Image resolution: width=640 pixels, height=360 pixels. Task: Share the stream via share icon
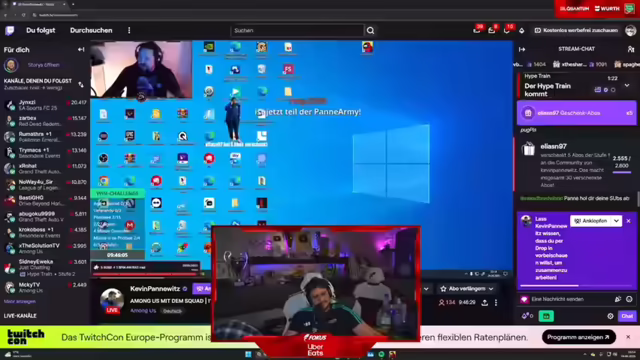[x=484, y=302]
